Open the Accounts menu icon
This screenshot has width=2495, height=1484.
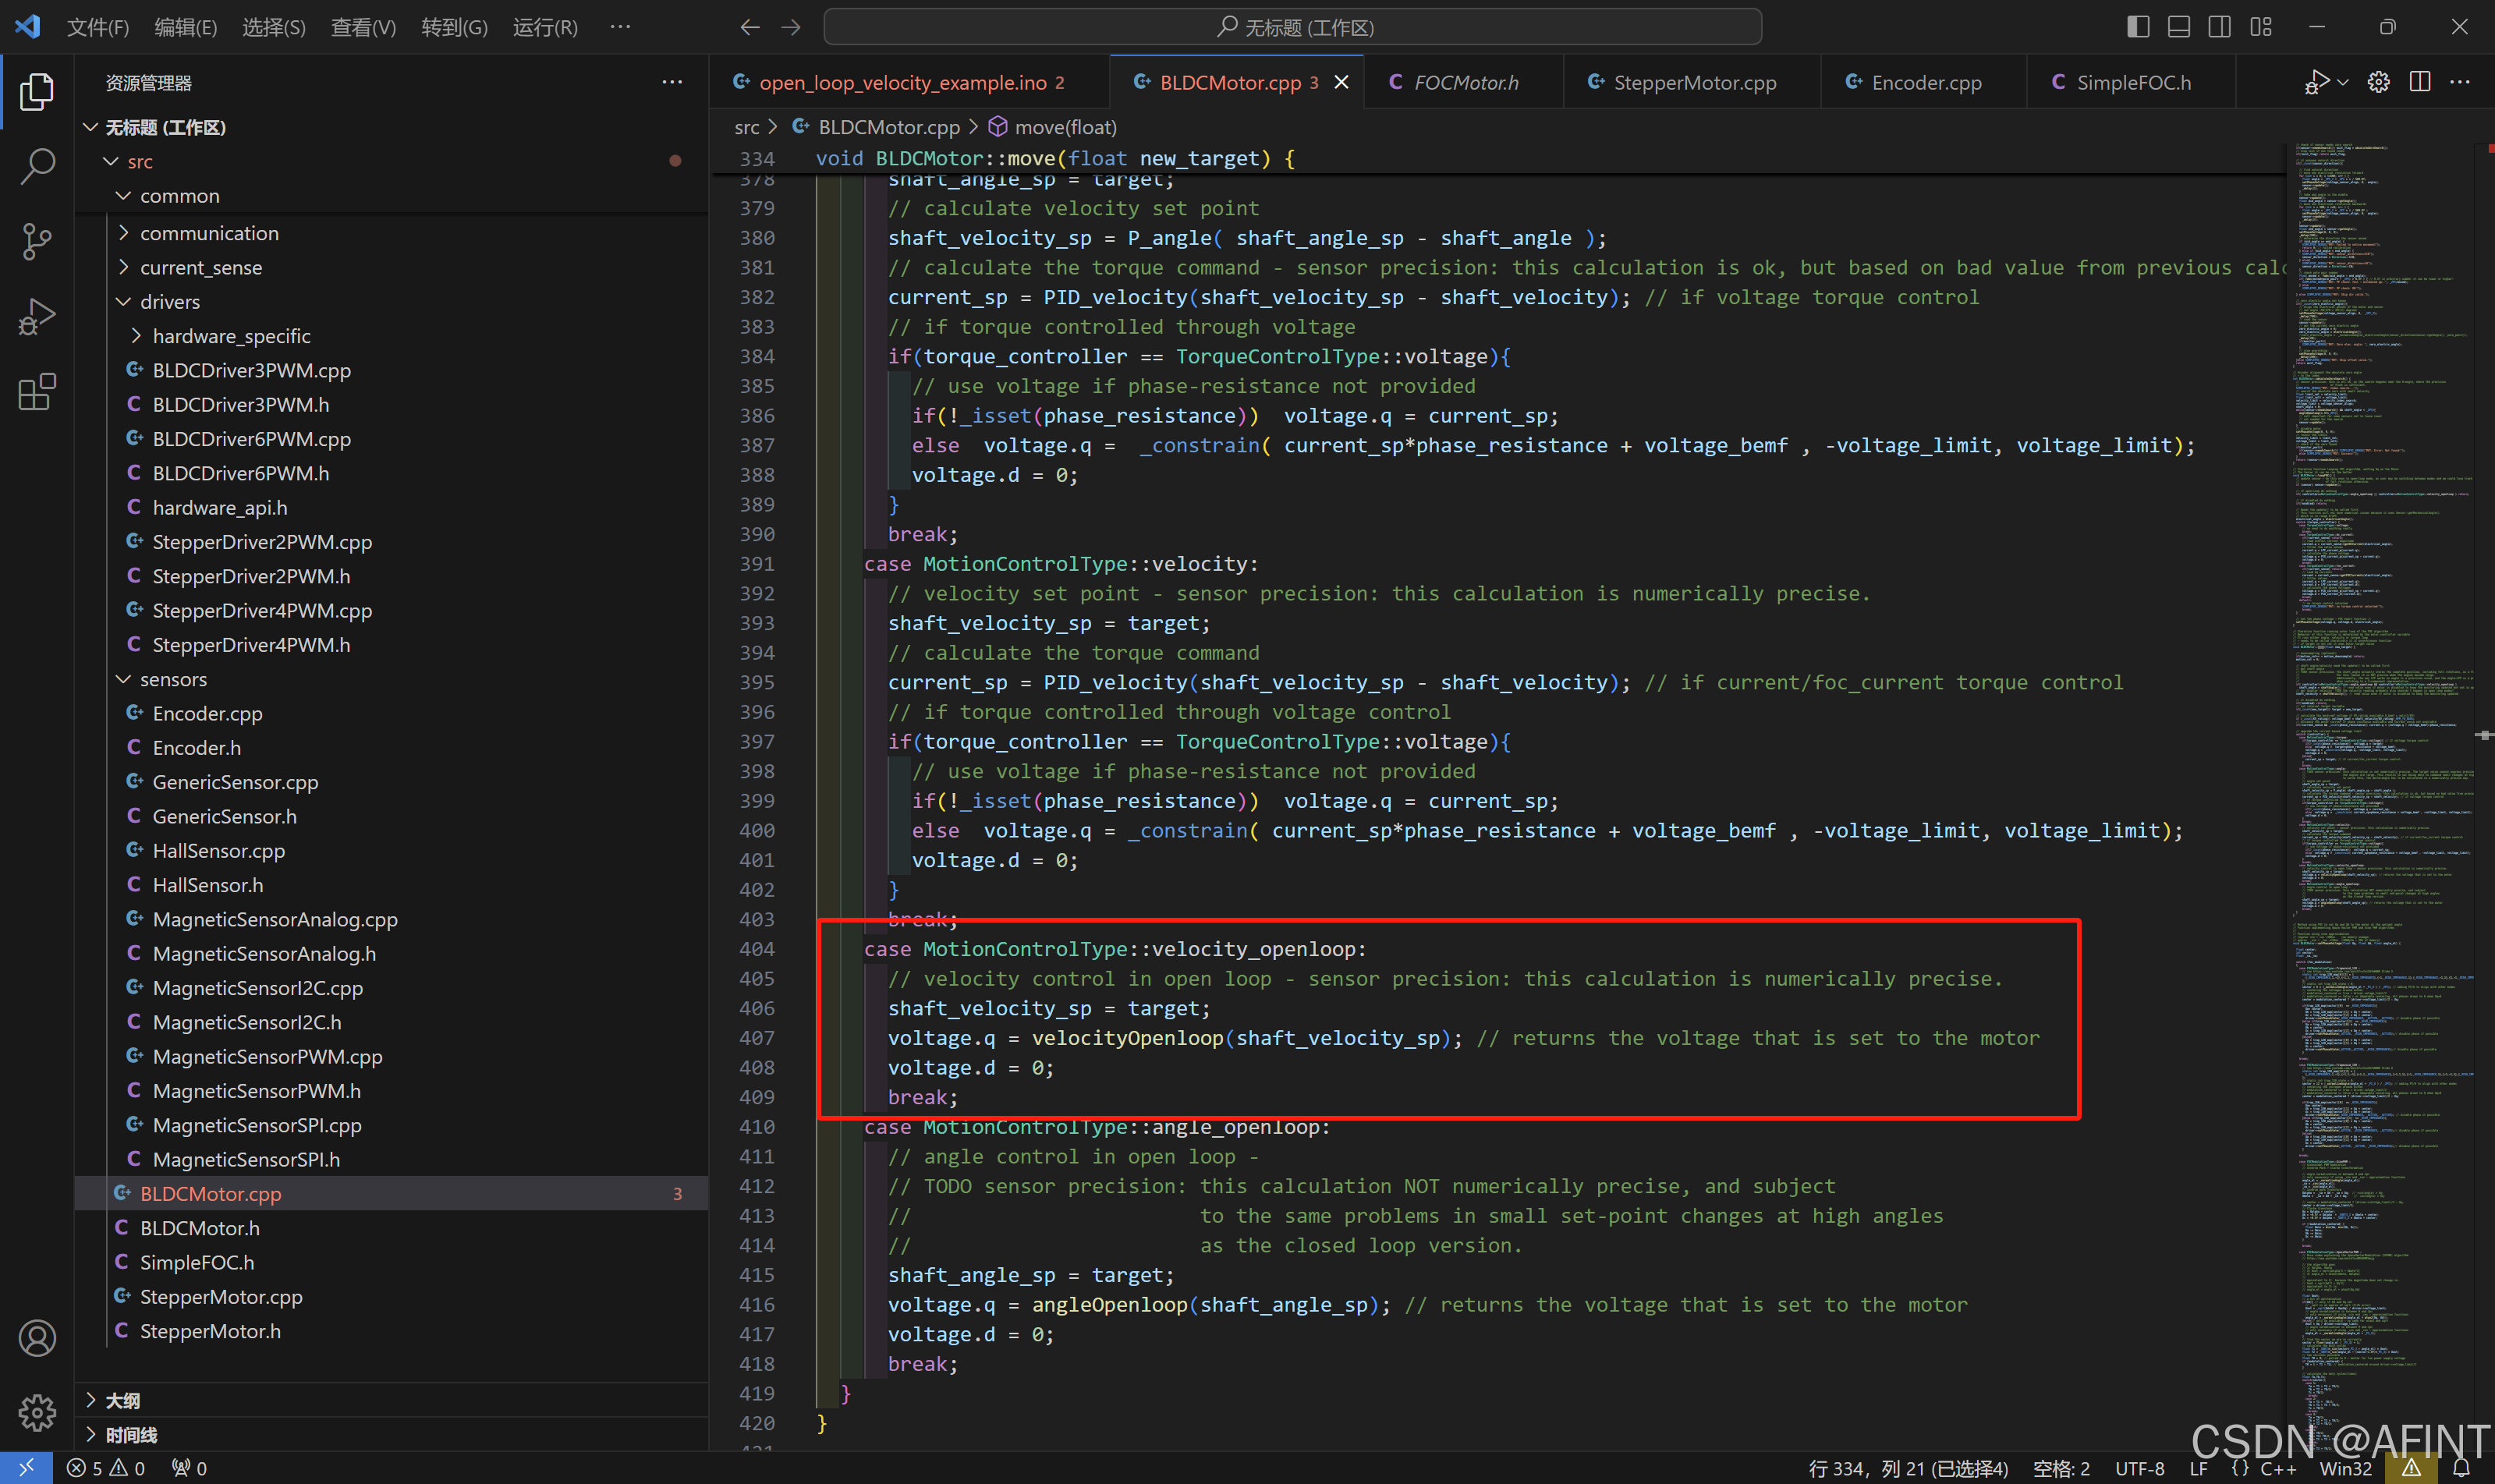[37, 1337]
